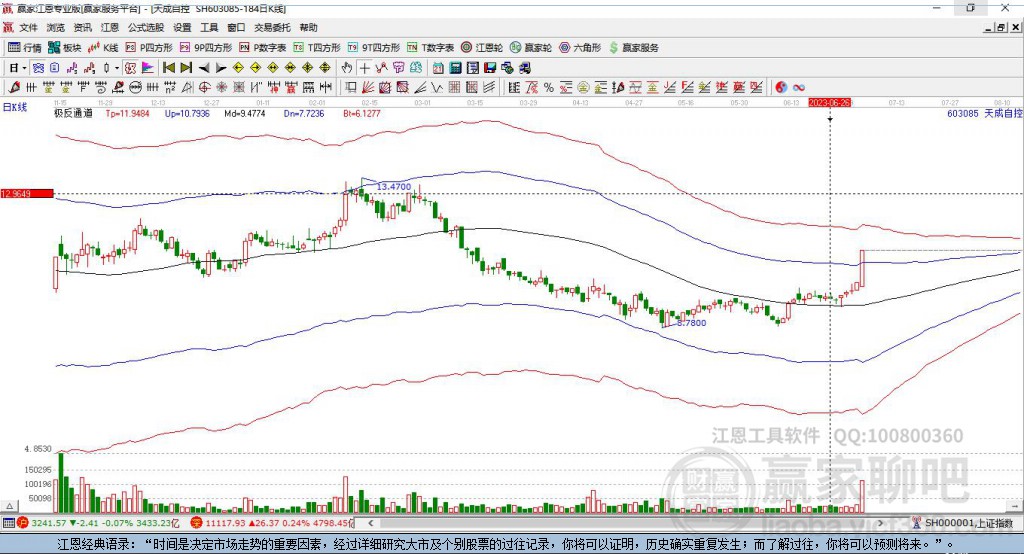The image size is (1024, 554).
Task: Select the Tp=11.9484 indicator value
Action: click(127, 113)
